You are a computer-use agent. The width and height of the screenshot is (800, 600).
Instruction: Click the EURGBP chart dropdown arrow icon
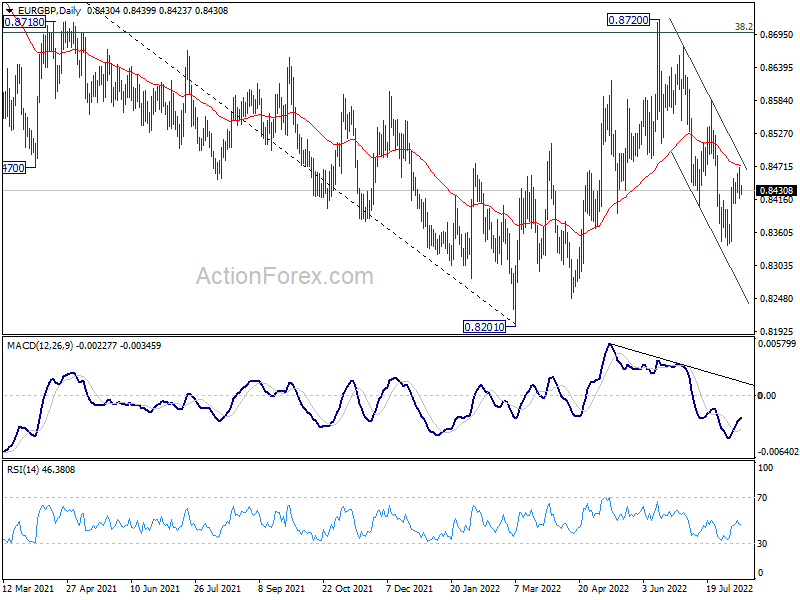pyautogui.click(x=10, y=10)
